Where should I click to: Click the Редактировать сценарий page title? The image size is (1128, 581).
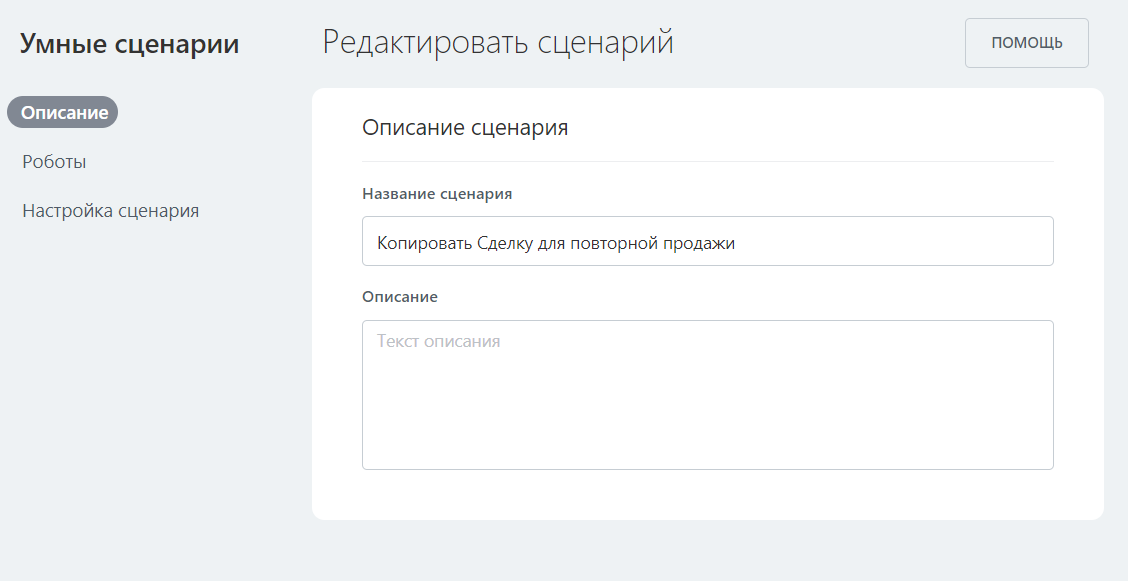pos(498,43)
